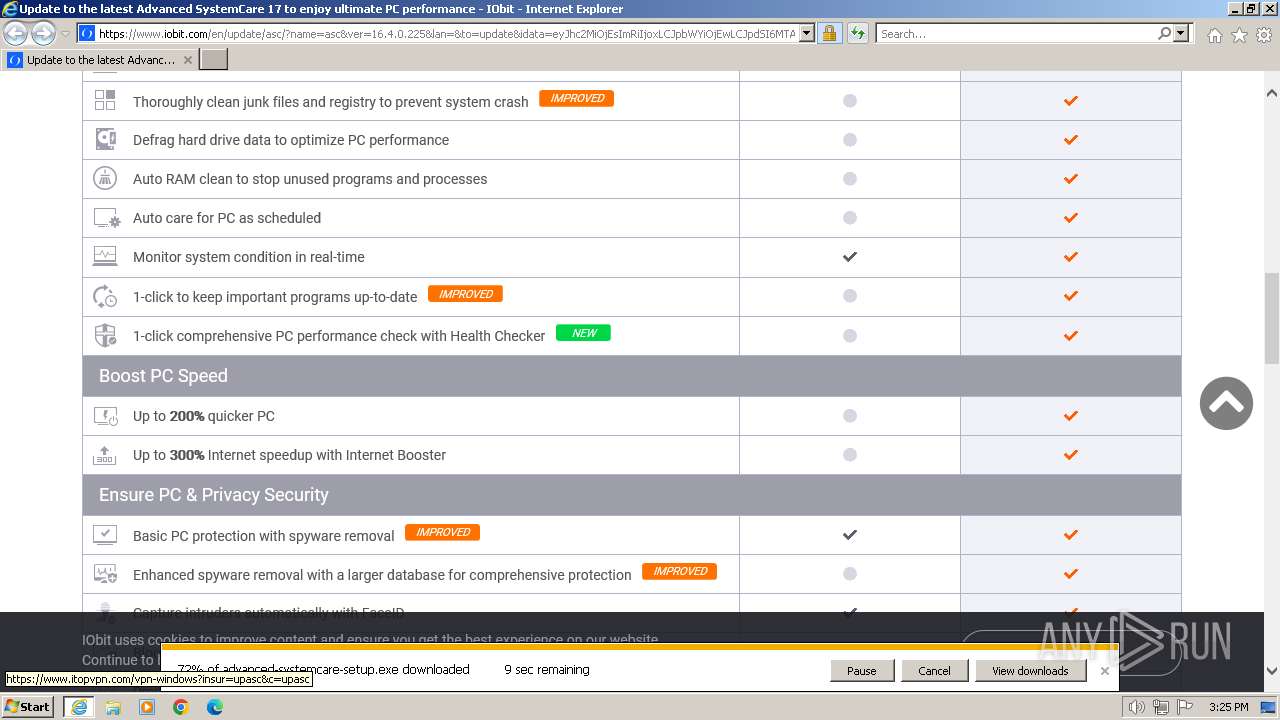Click the grey dot in Auto RAM clean row
Image resolution: width=1280 pixels, height=720 pixels.
point(849,179)
